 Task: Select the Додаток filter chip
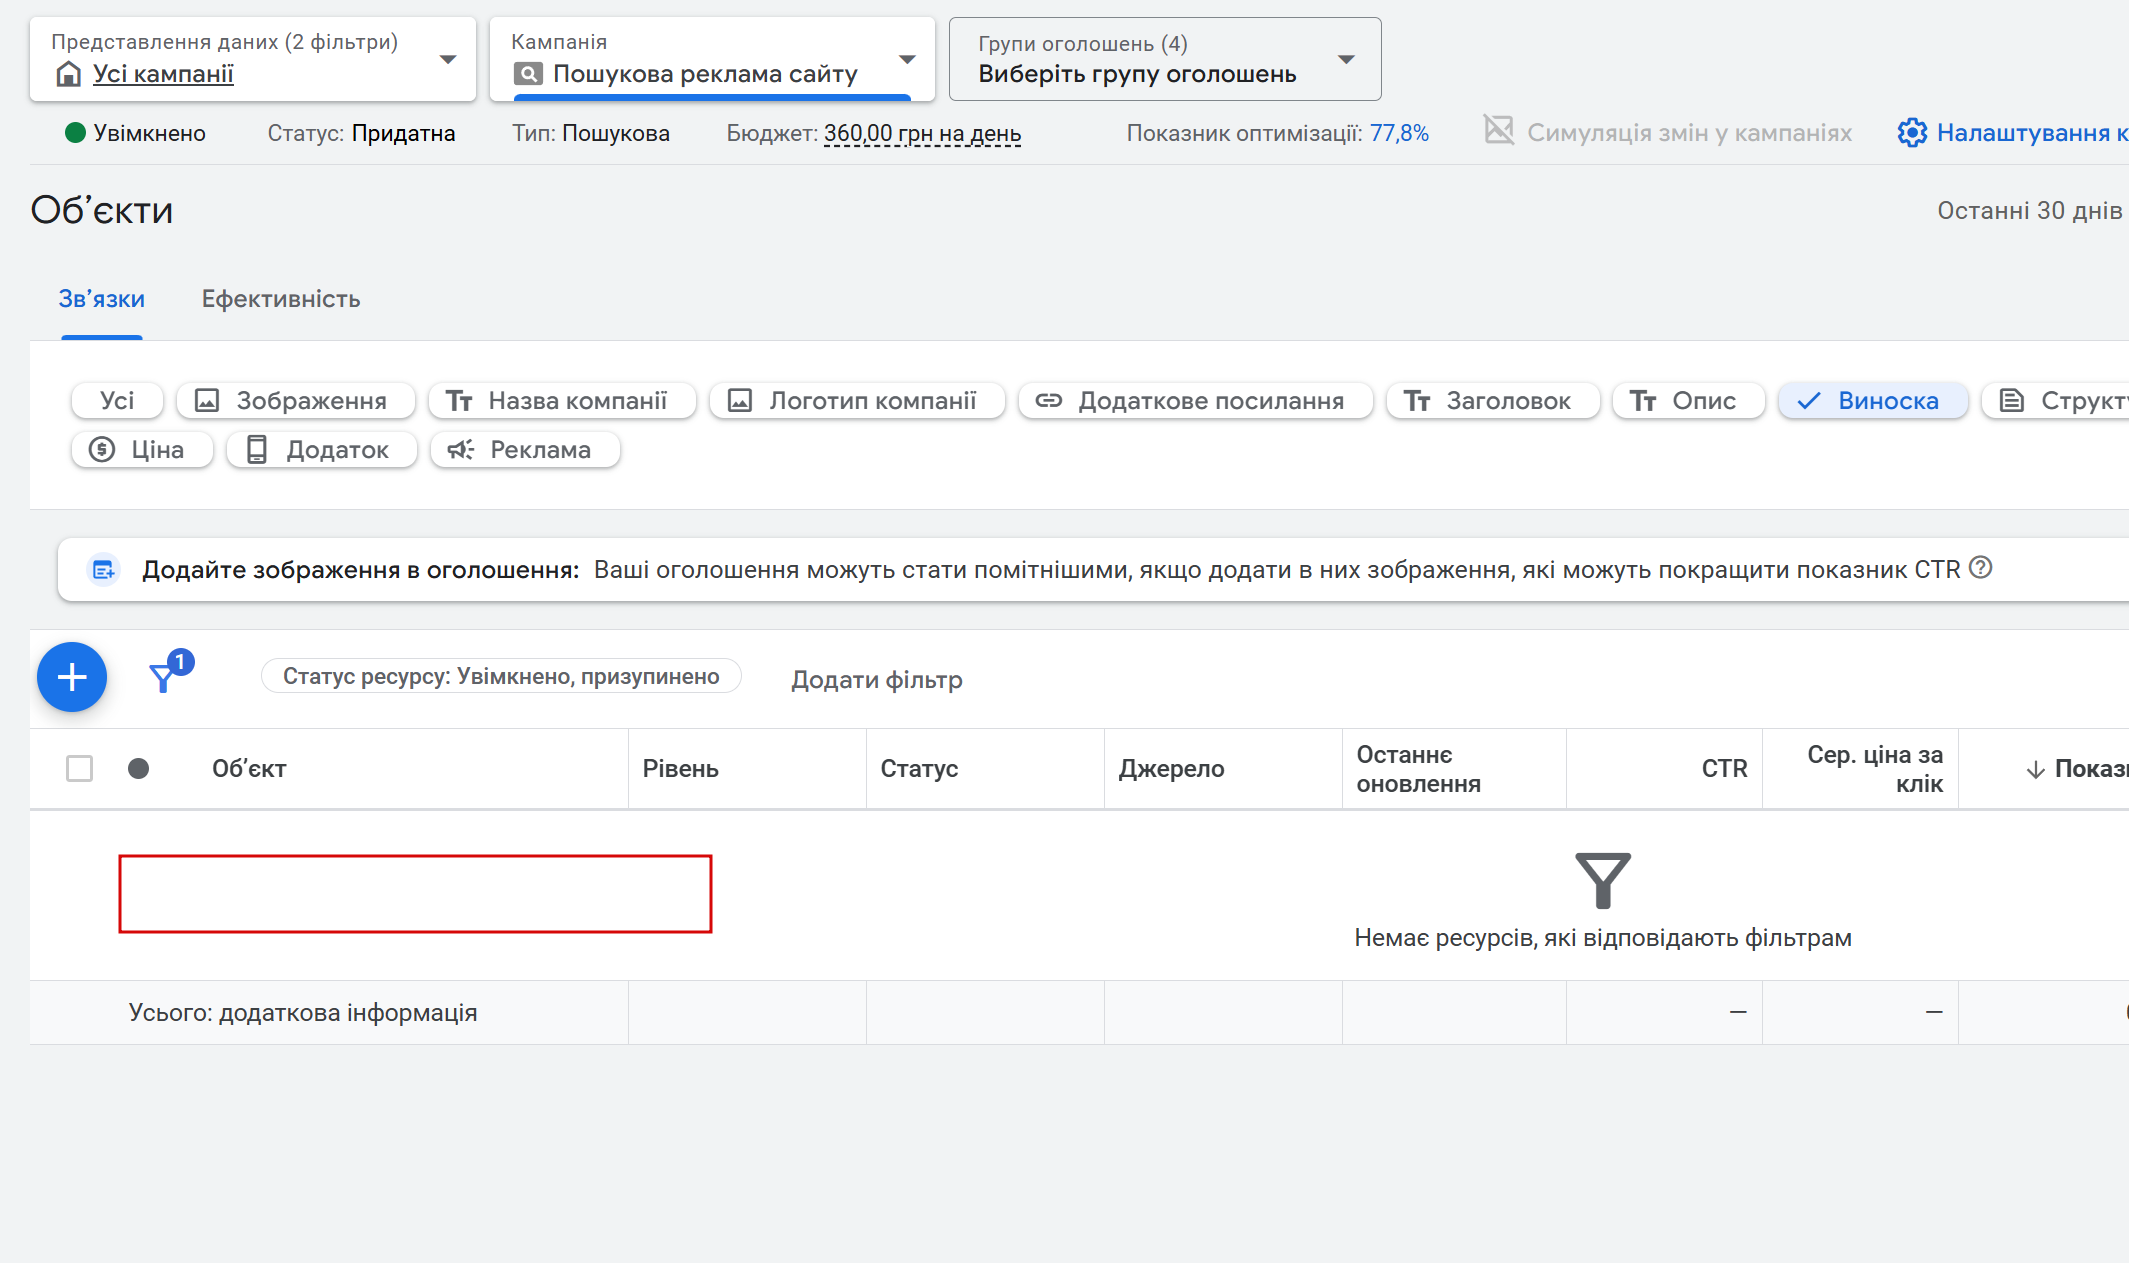click(x=321, y=449)
